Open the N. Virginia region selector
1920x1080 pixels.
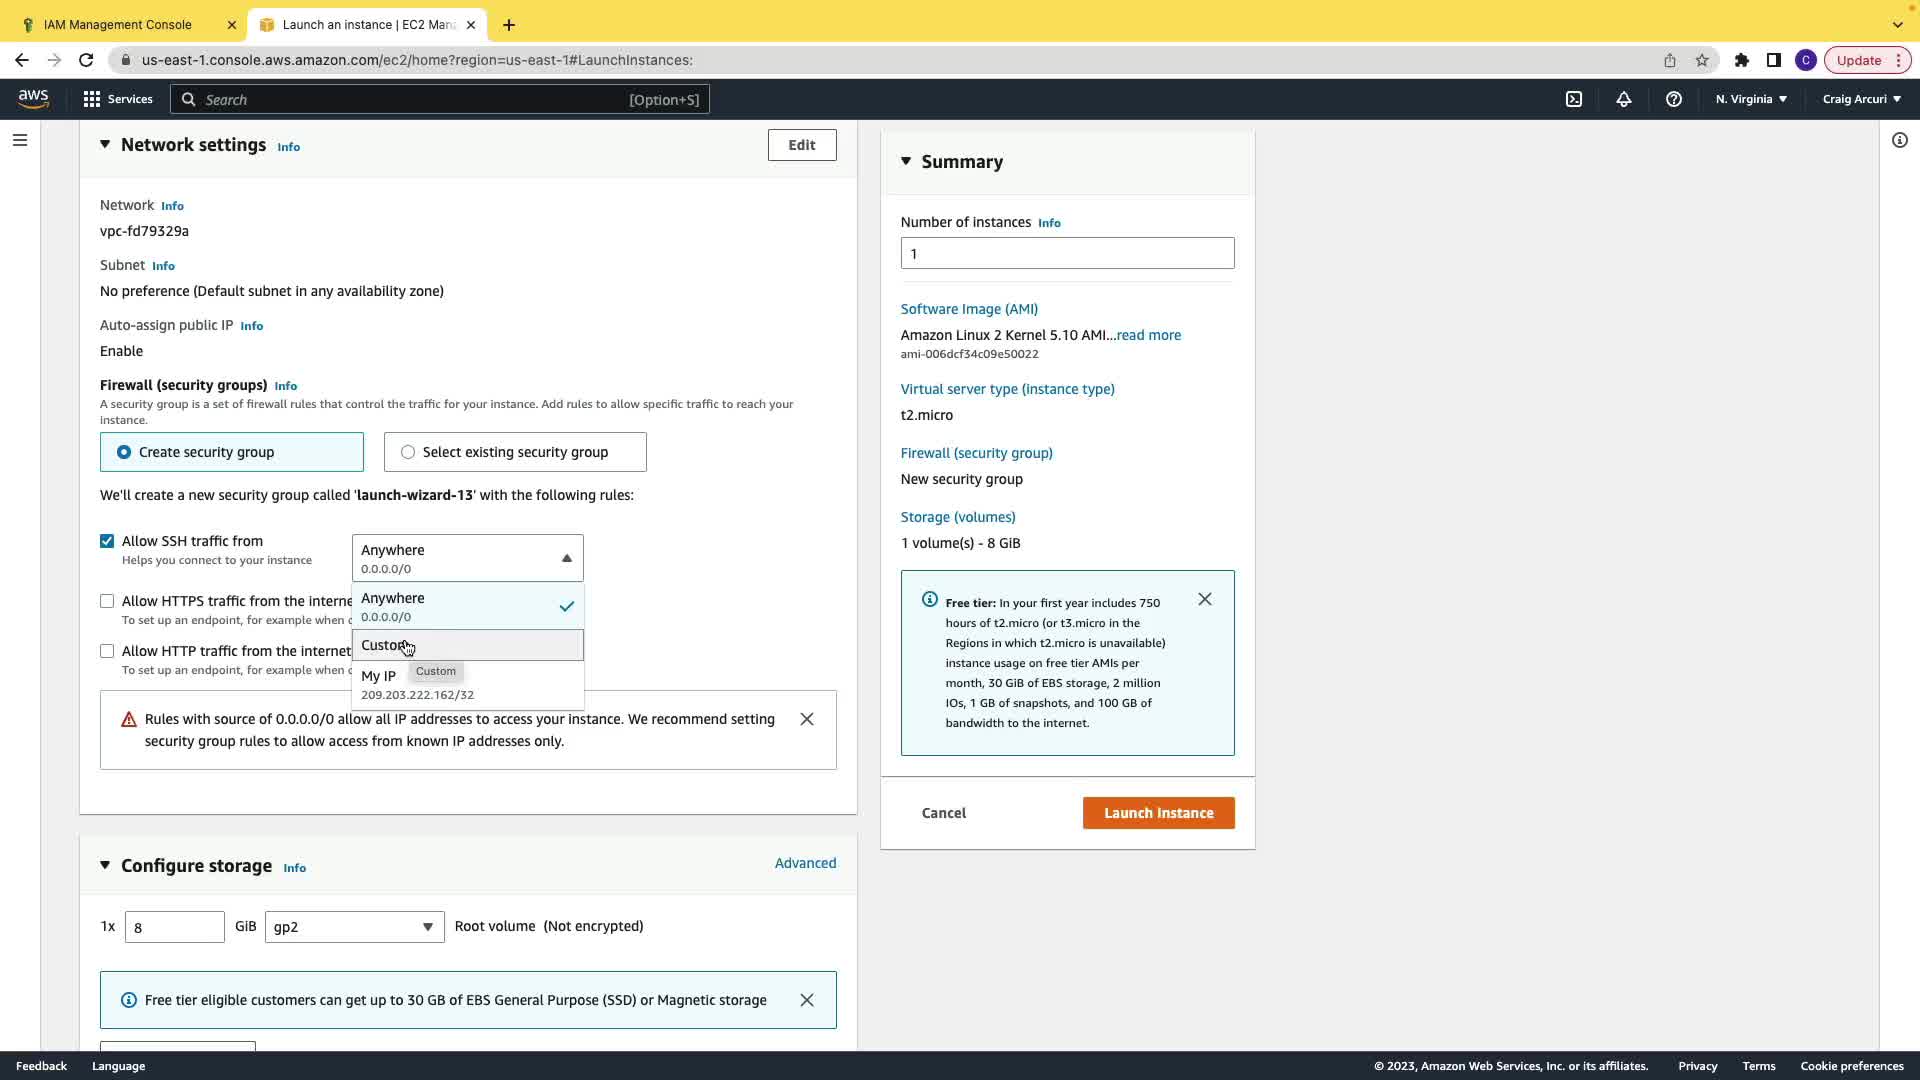pyautogui.click(x=1751, y=99)
